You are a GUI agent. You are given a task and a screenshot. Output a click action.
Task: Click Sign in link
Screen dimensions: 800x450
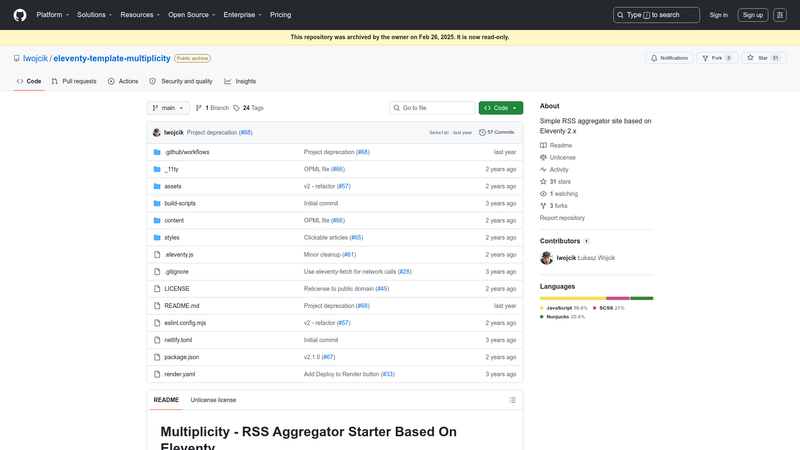[x=718, y=15]
